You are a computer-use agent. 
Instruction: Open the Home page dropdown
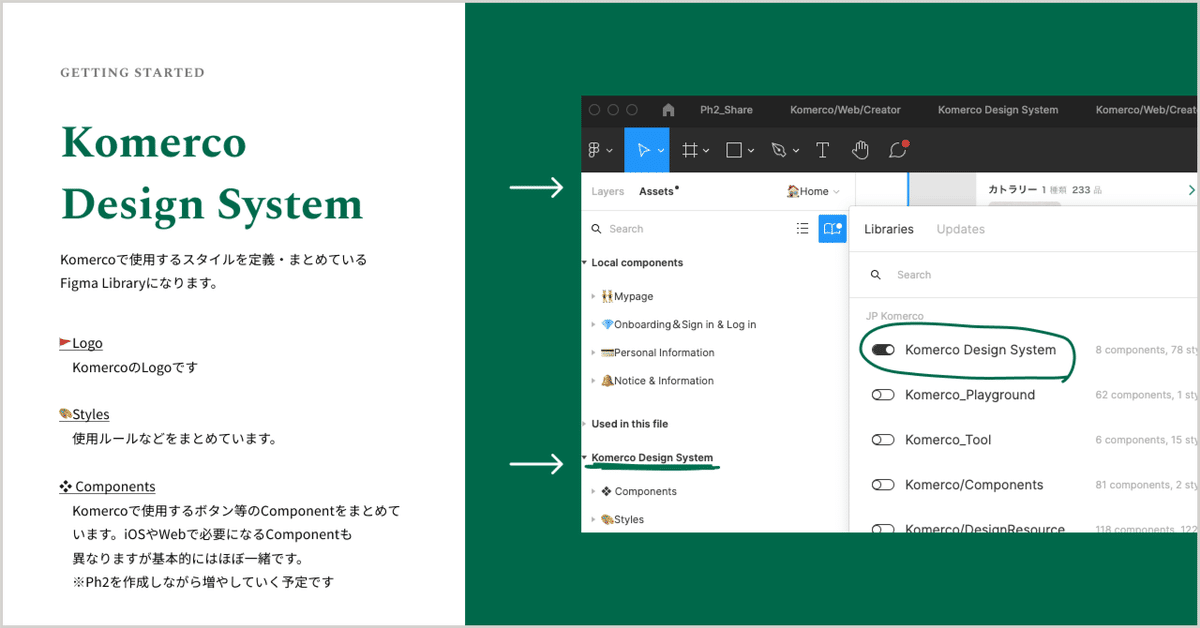tap(813, 191)
